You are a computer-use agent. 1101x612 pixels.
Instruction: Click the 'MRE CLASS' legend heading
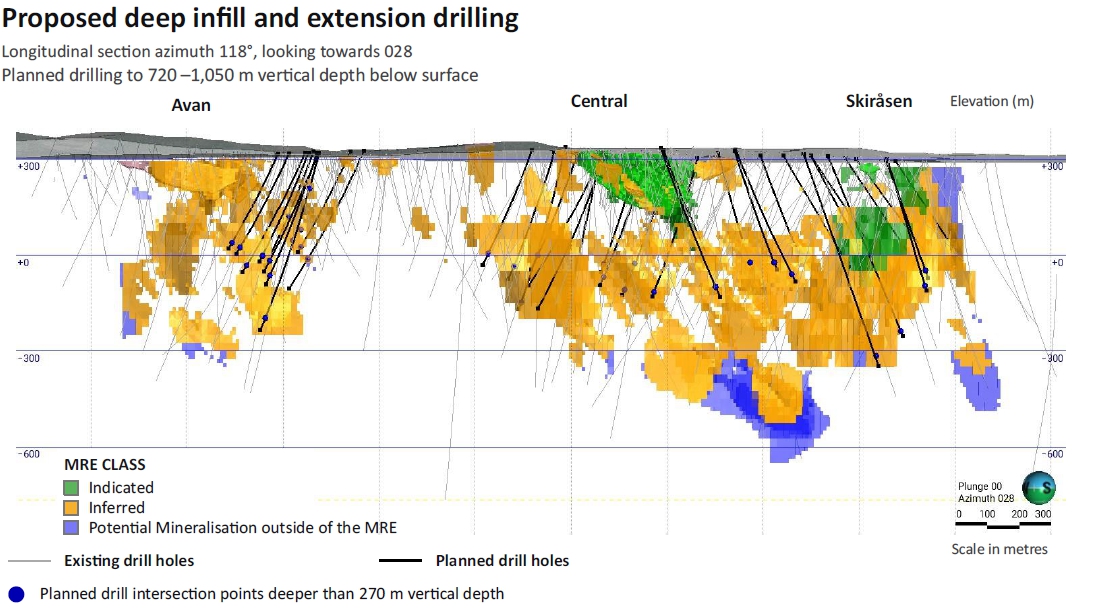pyautogui.click(x=105, y=465)
